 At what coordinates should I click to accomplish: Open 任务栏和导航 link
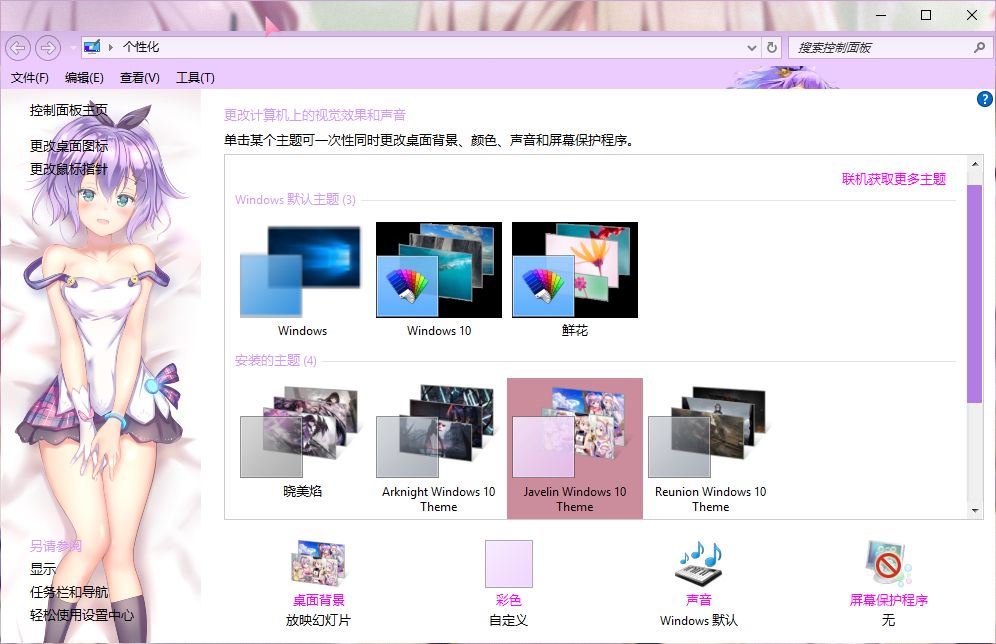coord(69,592)
